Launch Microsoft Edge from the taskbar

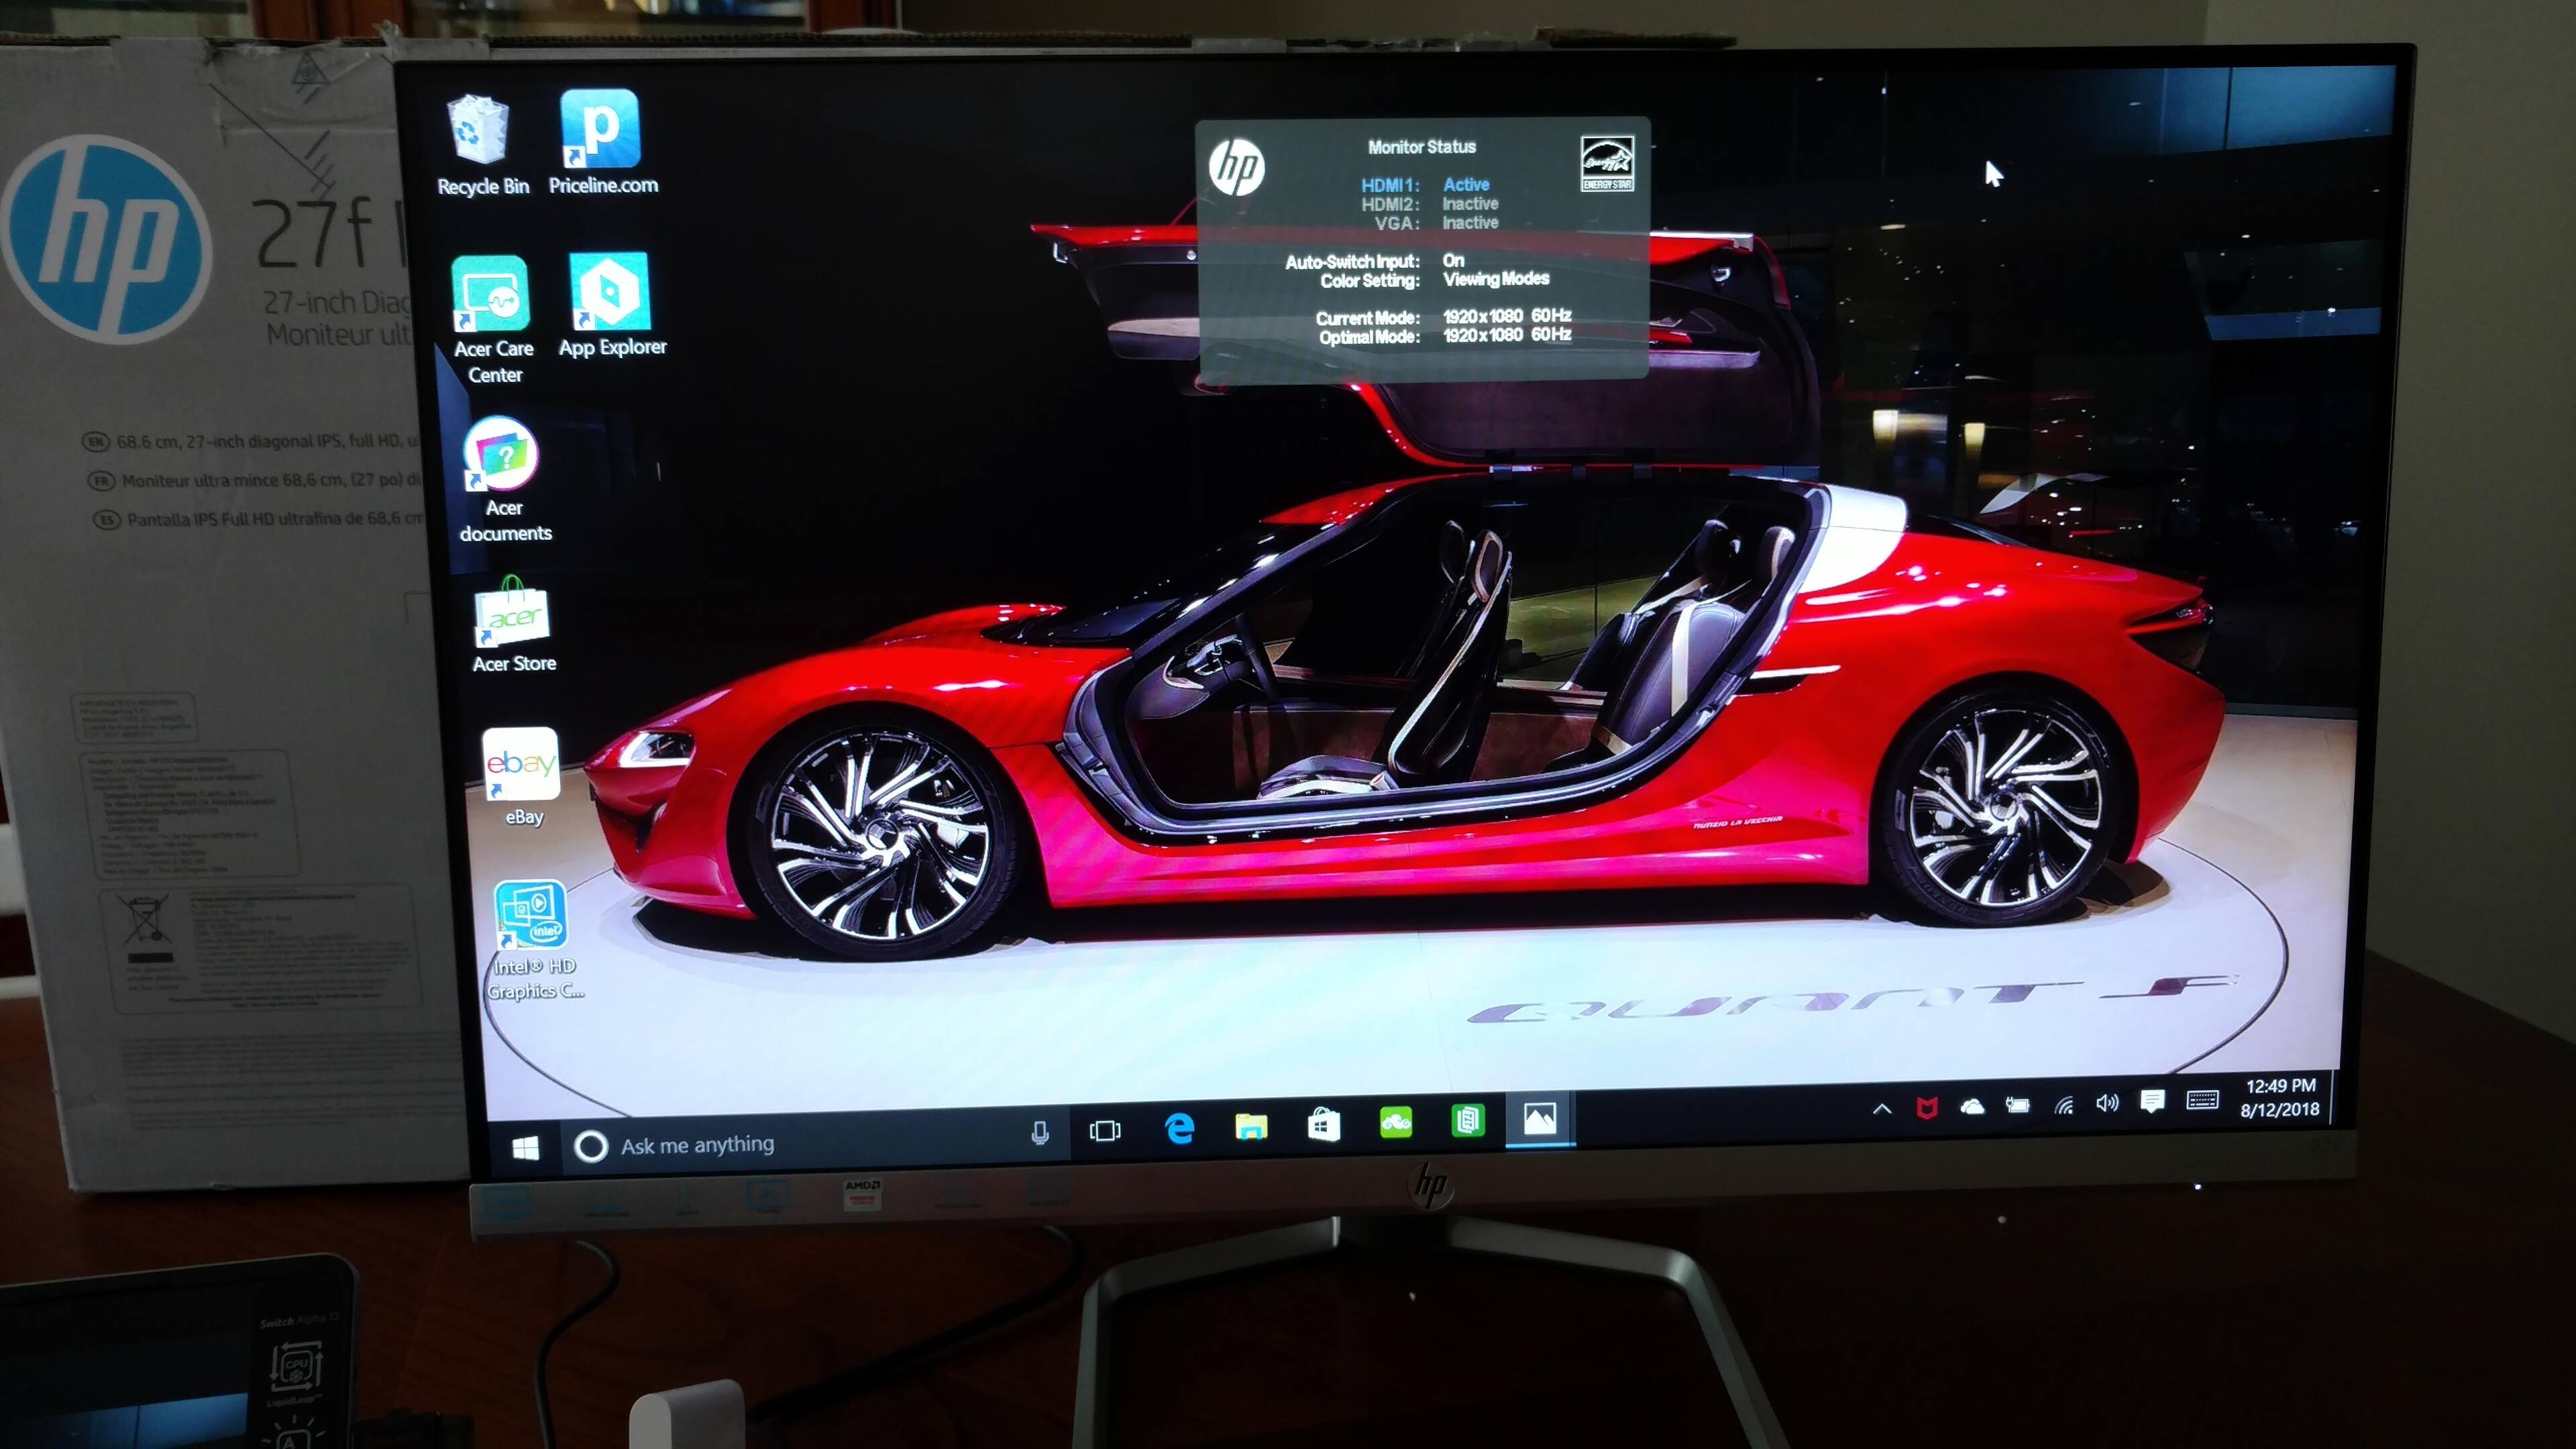pos(1180,1129)
